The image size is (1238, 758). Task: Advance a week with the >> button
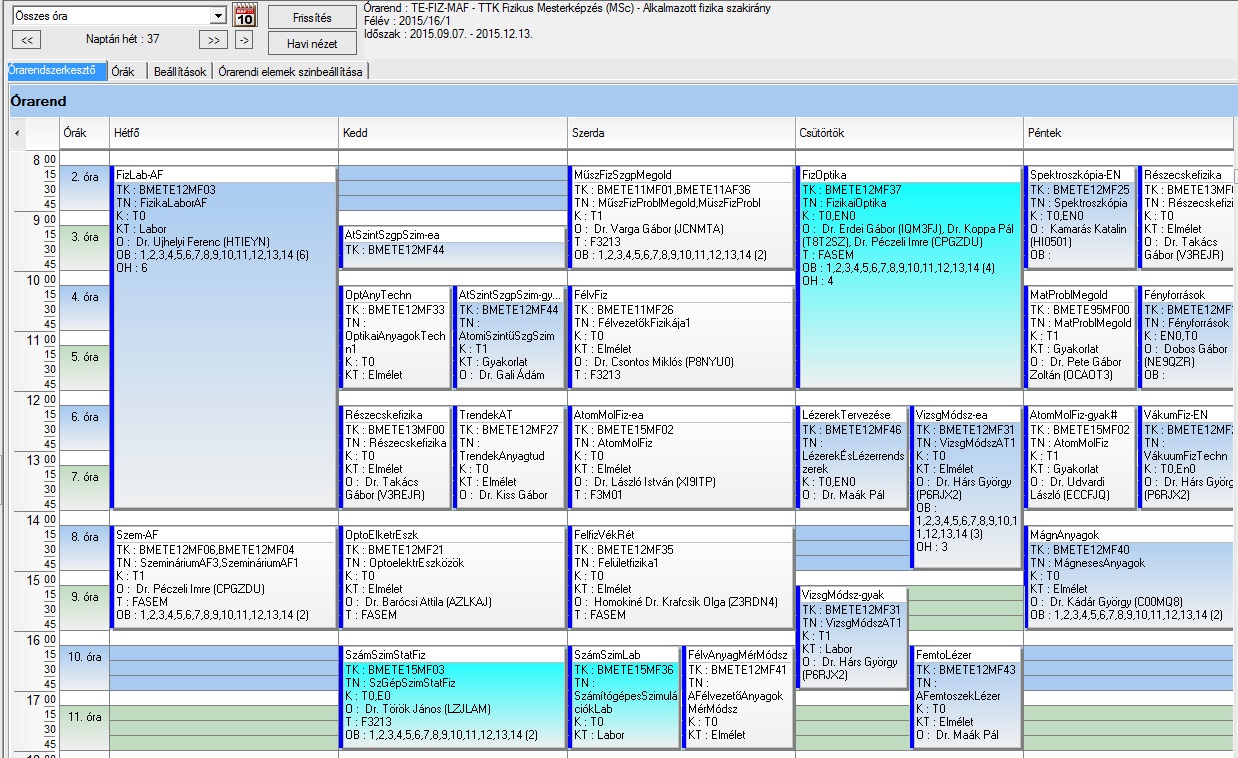(213, 40)
